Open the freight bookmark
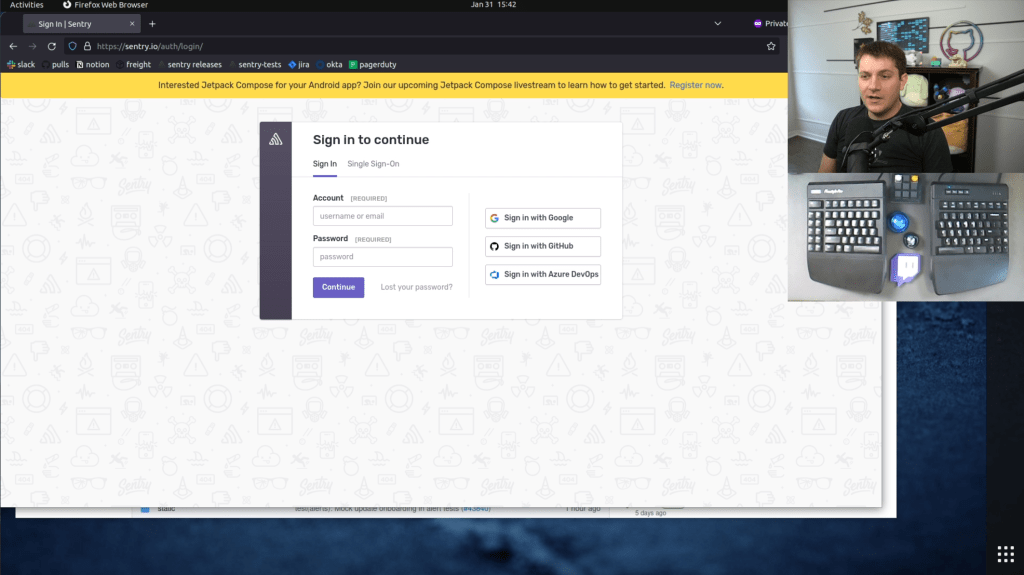The width and height of the screenshot is (1024, 575). 133,65
